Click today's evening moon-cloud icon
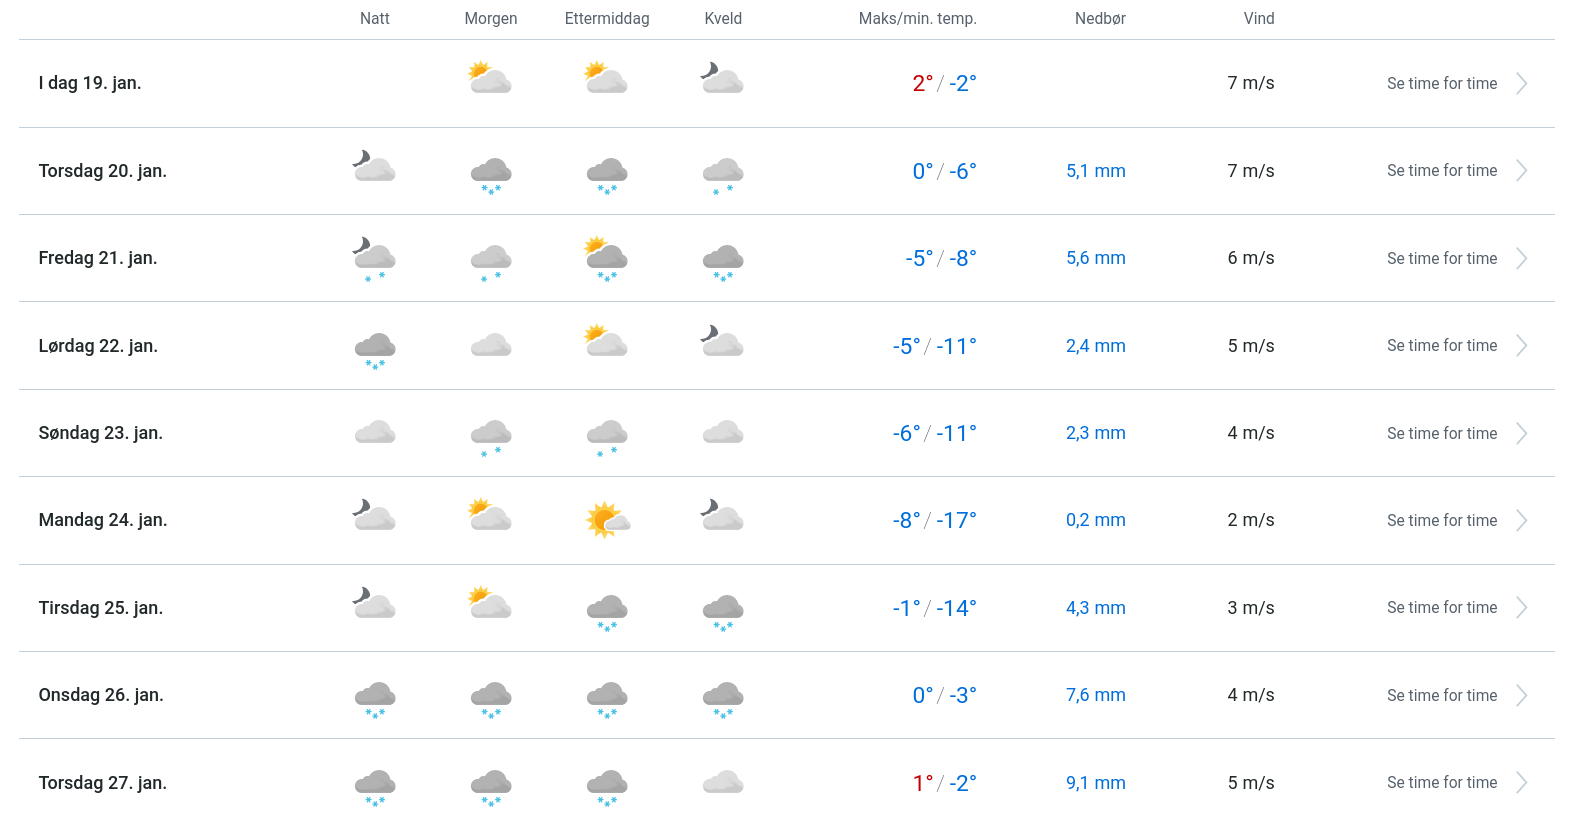 coord(722,79)
